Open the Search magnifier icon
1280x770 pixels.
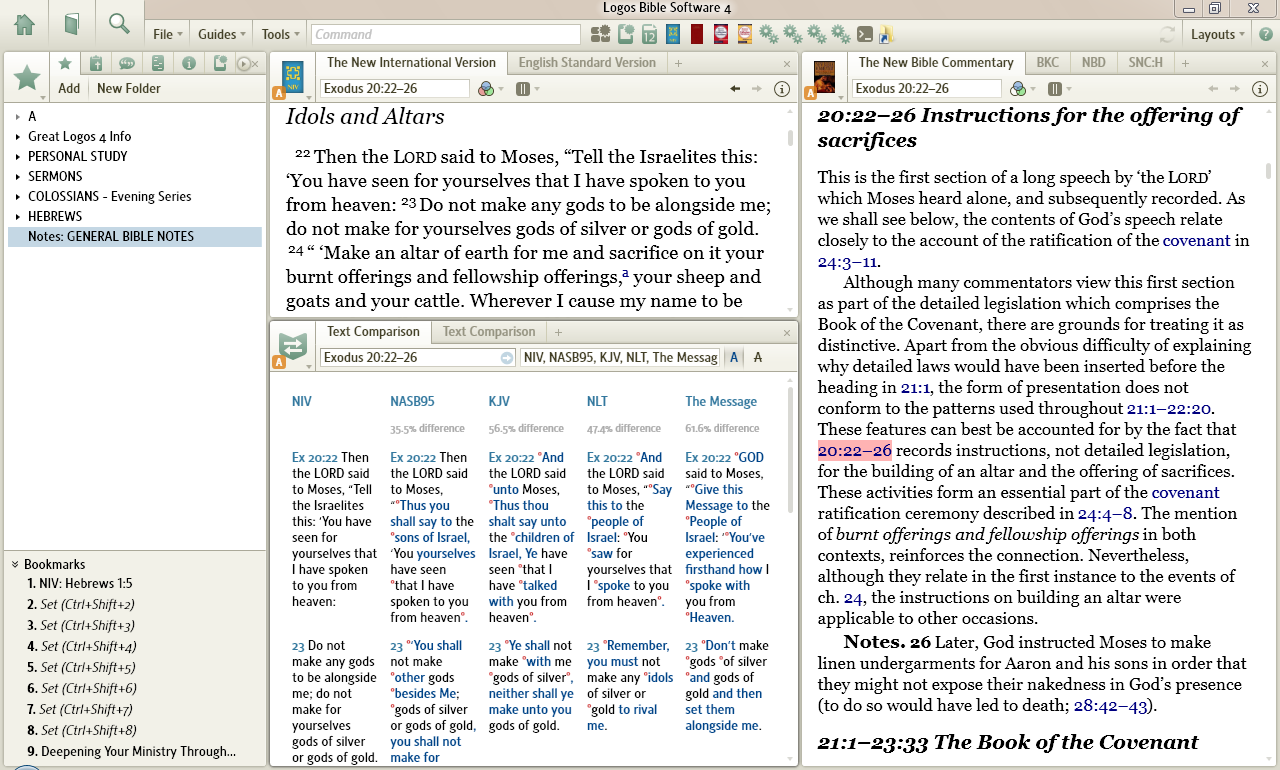(x=120, y=24)
